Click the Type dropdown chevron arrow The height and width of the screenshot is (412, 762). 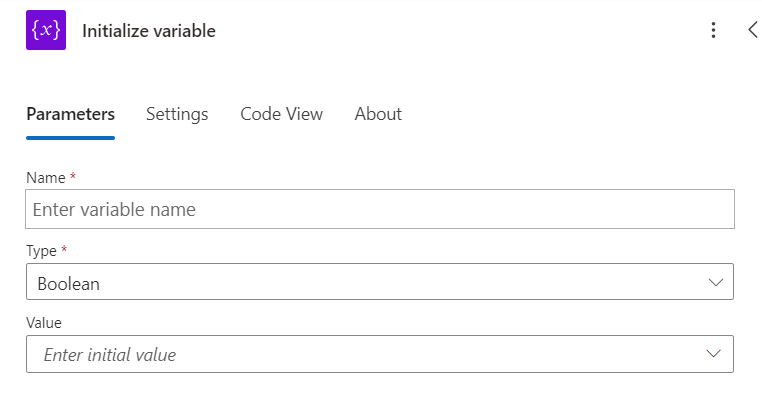(x=715, y=283)
